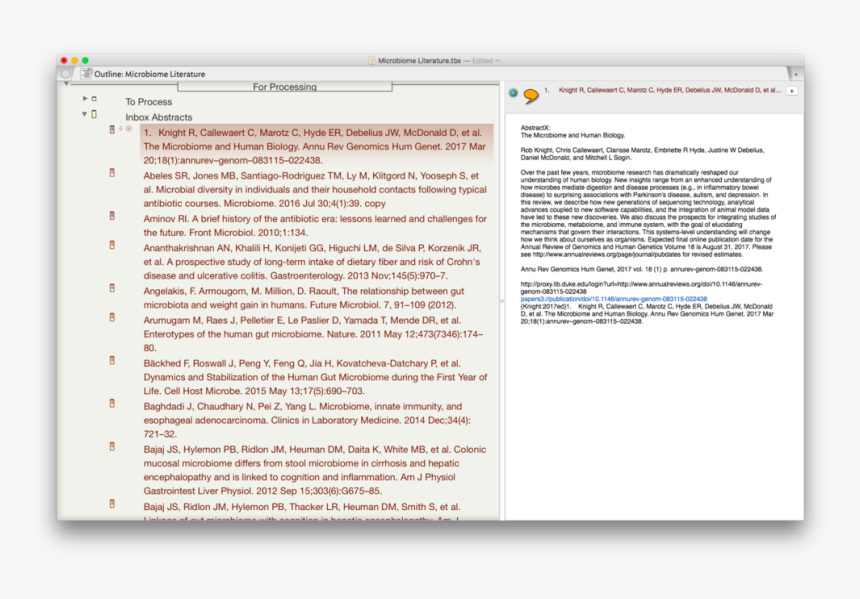The height and width of the screenshot is (599, 860).
Task: Select the Angelakis gut microbiota weight gain entry
Action: point(304,298)
